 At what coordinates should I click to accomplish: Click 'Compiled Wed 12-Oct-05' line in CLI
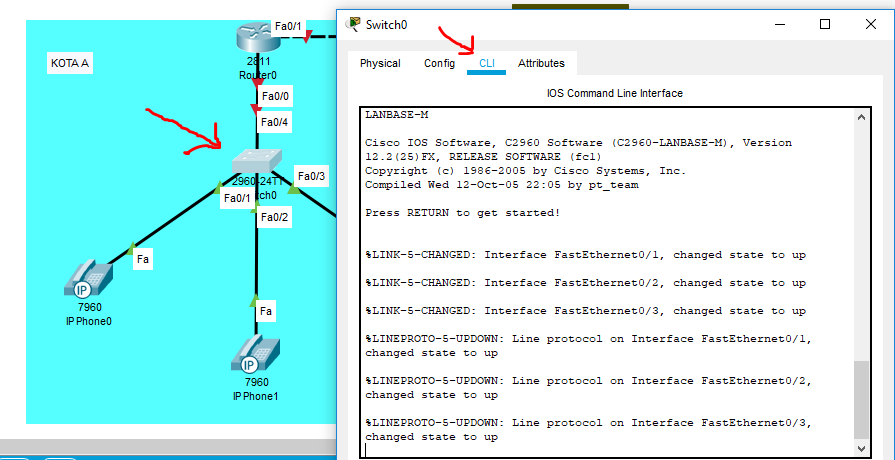[502, 185]
